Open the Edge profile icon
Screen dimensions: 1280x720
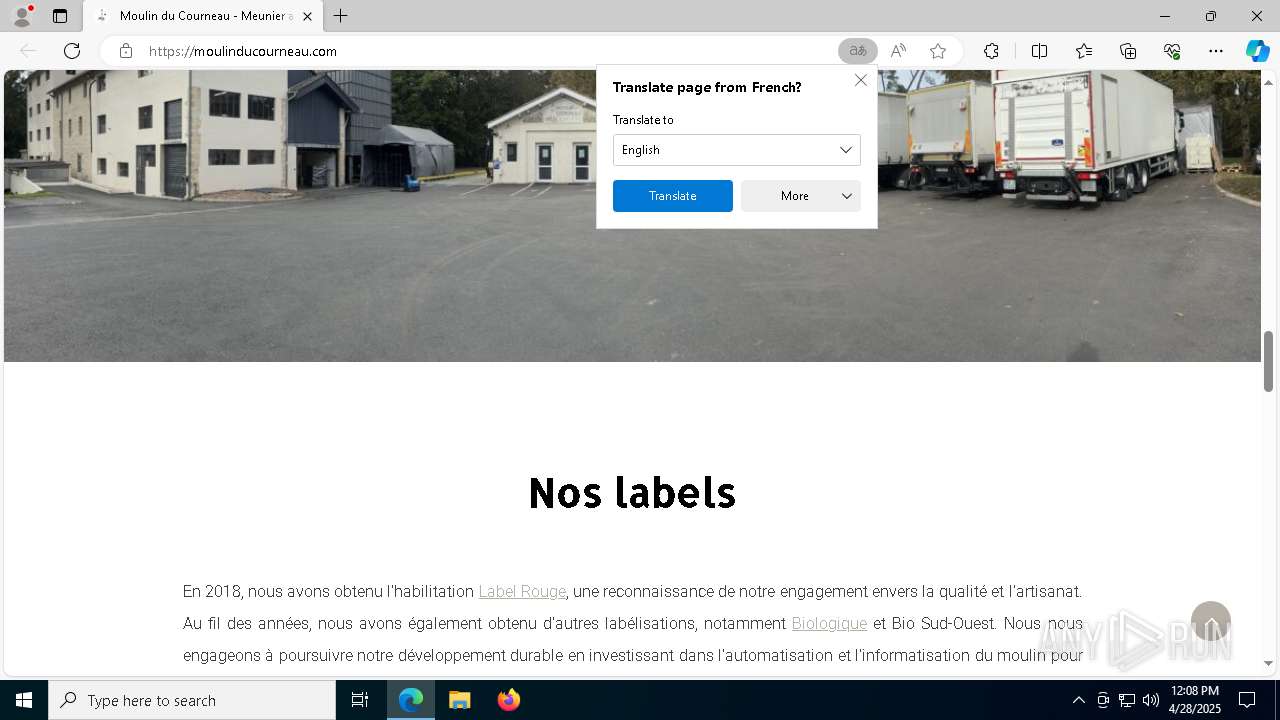click(22, 16)
